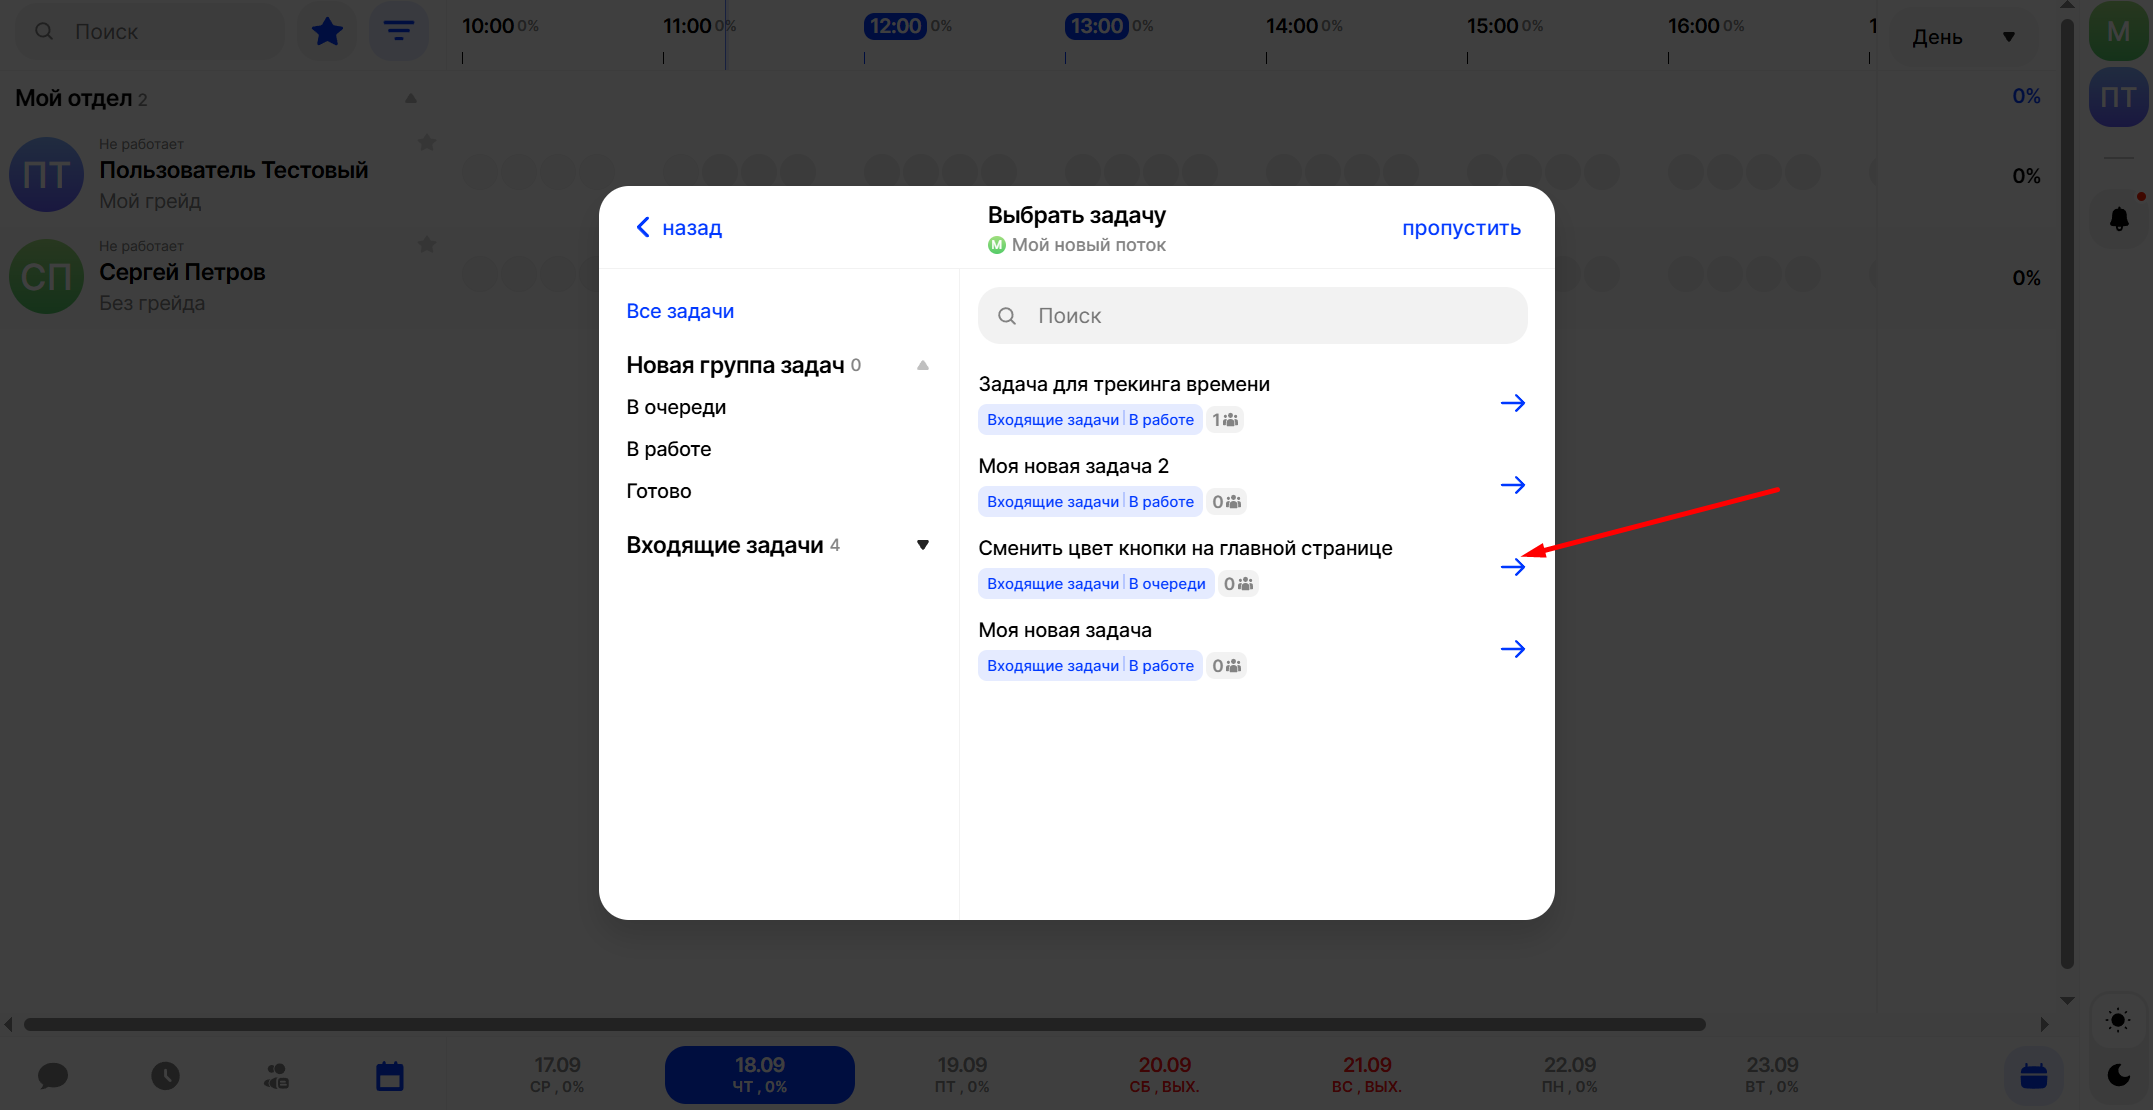Image resolution: width=2153 pixels, height=1110 pixels.
Task: Open the notifications bell icon
Action: pos(2118,218)
